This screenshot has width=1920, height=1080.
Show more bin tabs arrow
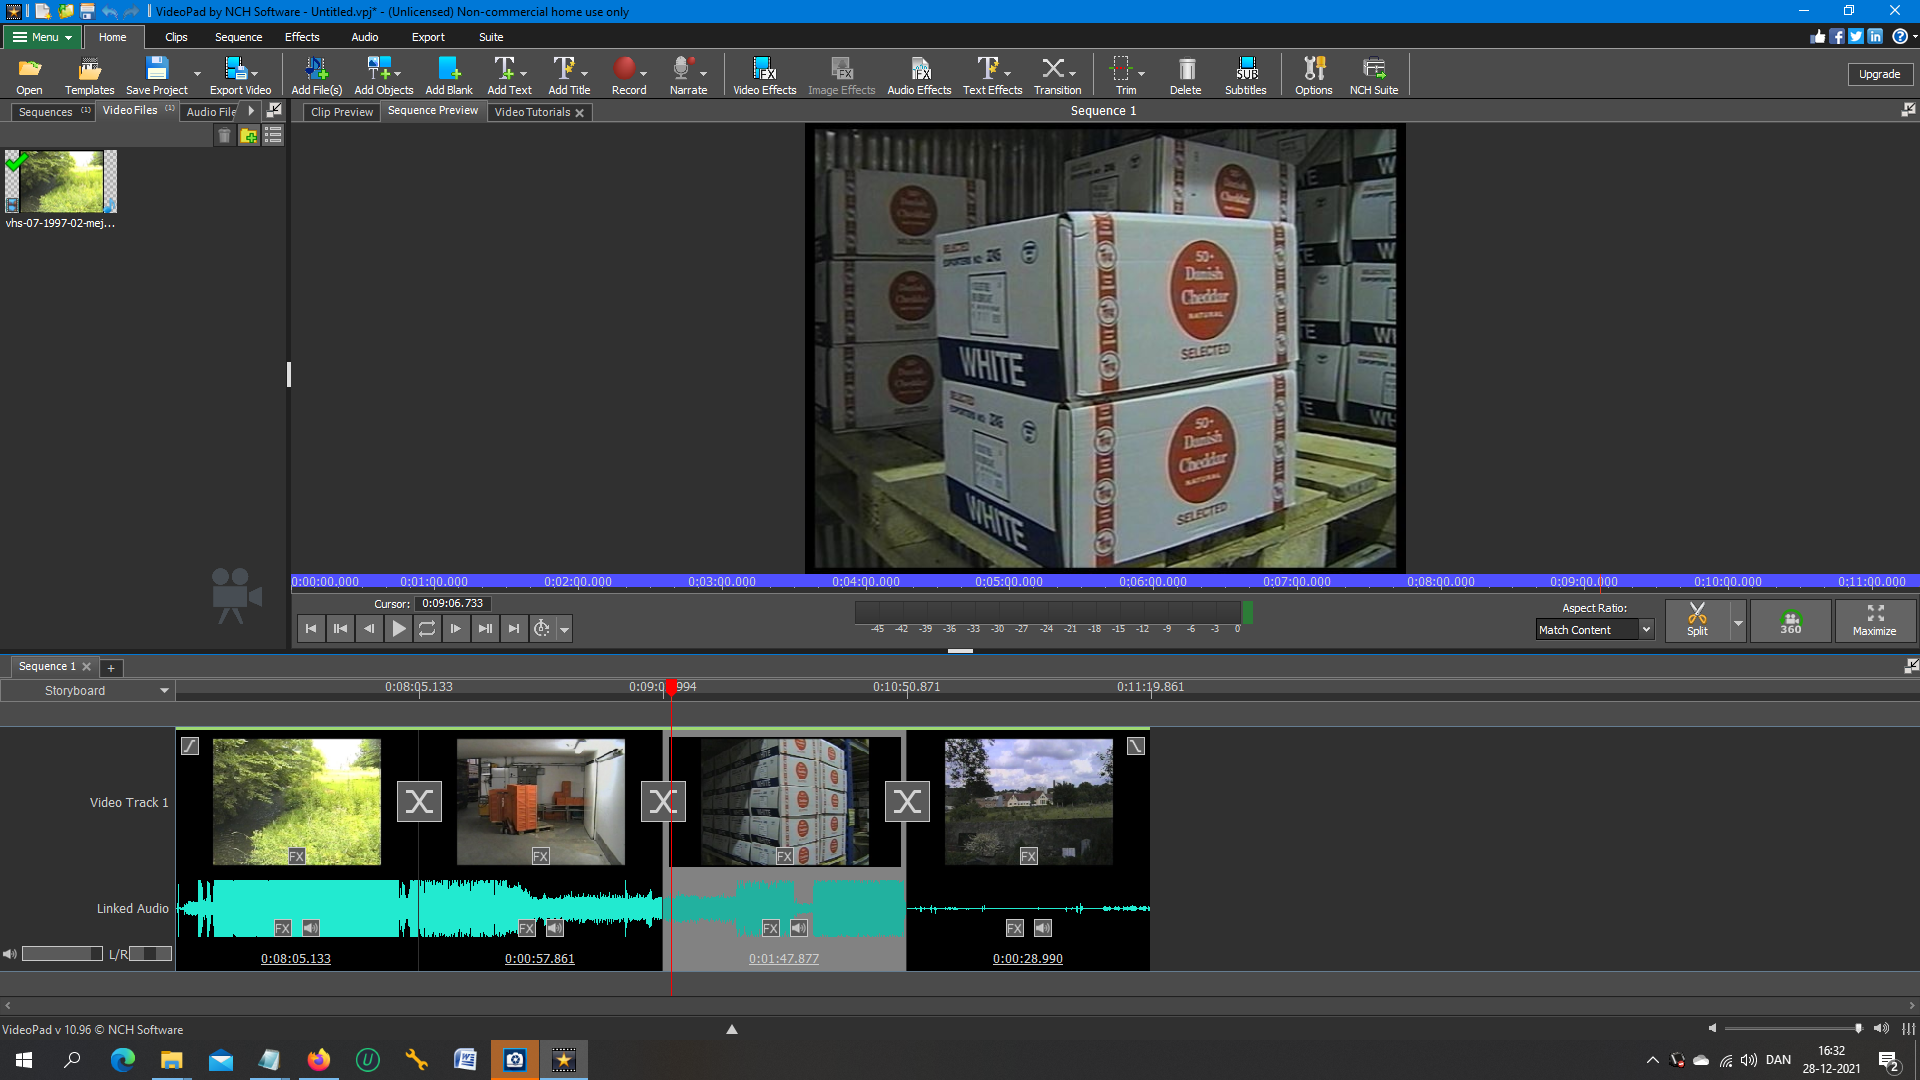coord(251,111)
